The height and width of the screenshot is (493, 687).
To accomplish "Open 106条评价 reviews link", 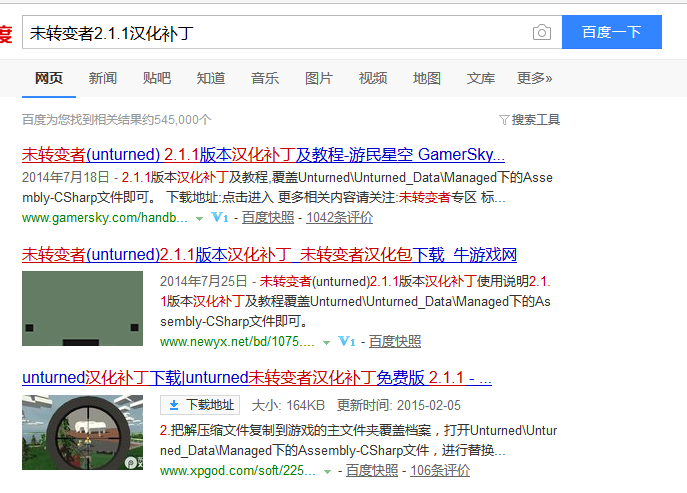I will (x=440, y=471).
